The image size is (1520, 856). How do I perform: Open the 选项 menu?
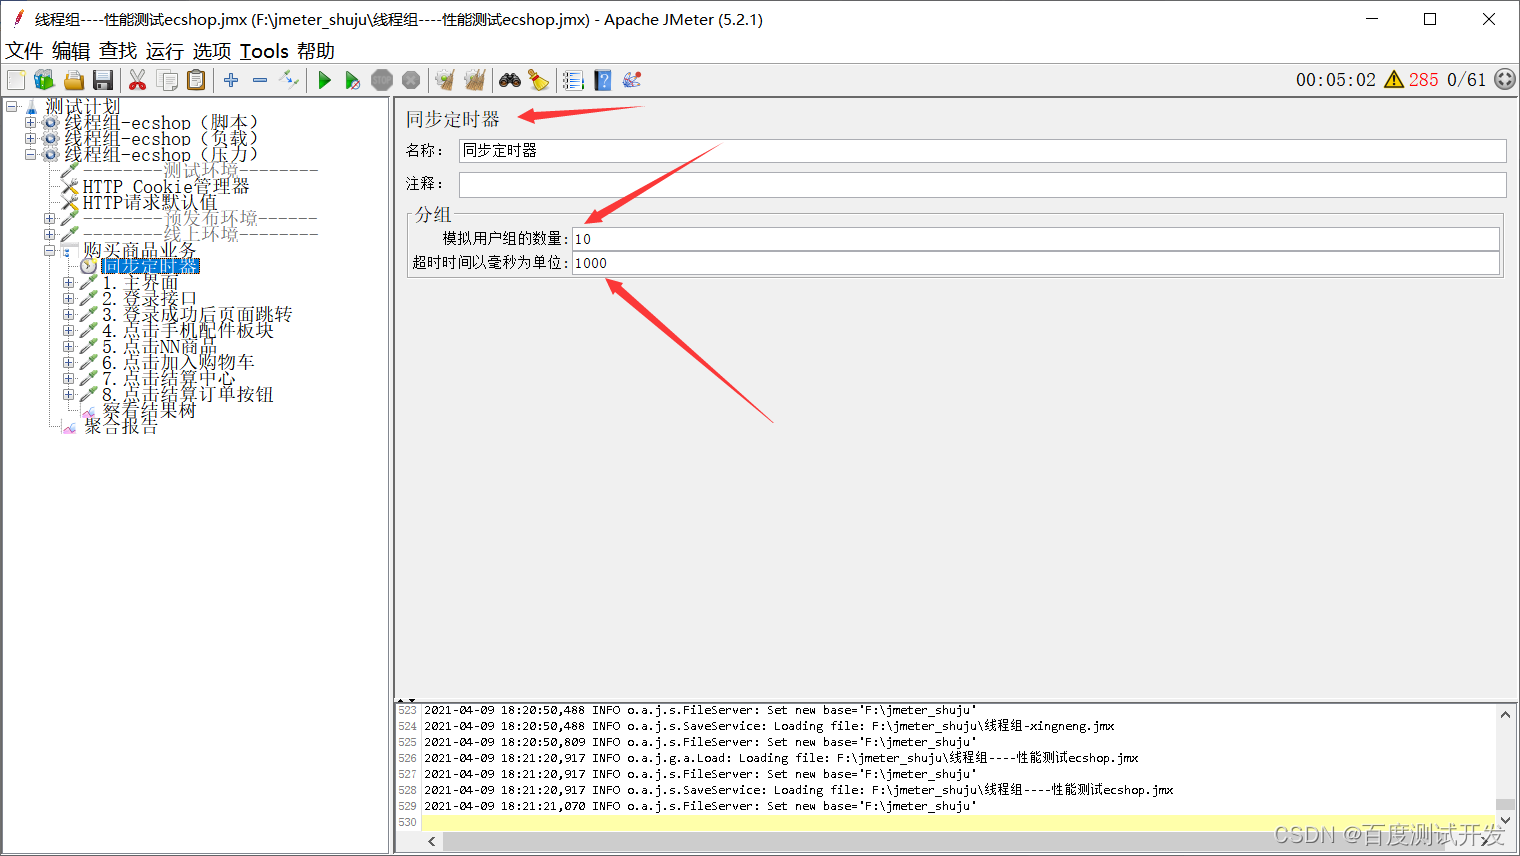coord(212,51)
